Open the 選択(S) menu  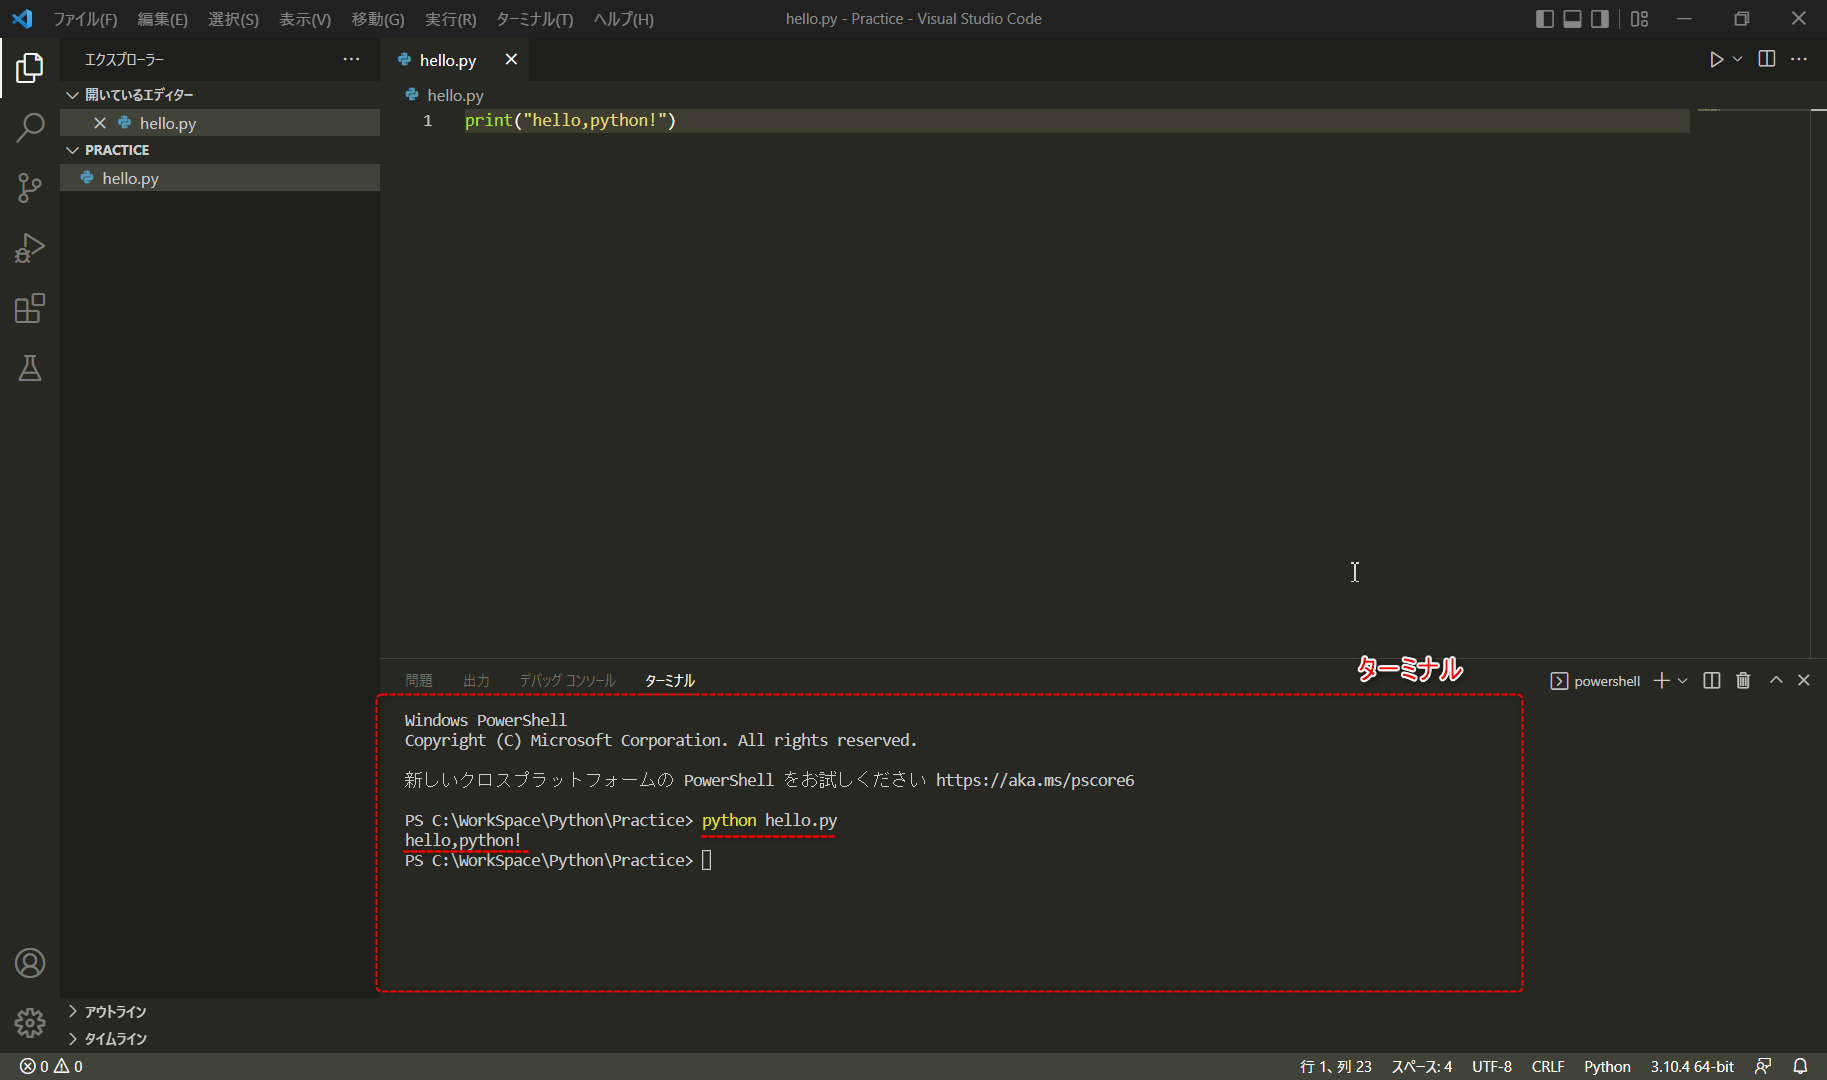pos(233,19)
